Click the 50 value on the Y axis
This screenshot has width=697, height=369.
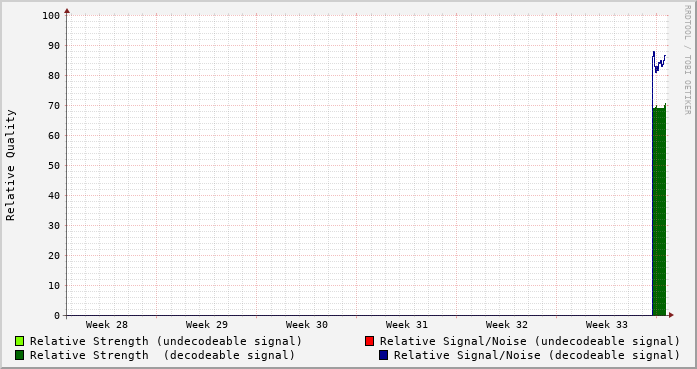coord(54,165)
